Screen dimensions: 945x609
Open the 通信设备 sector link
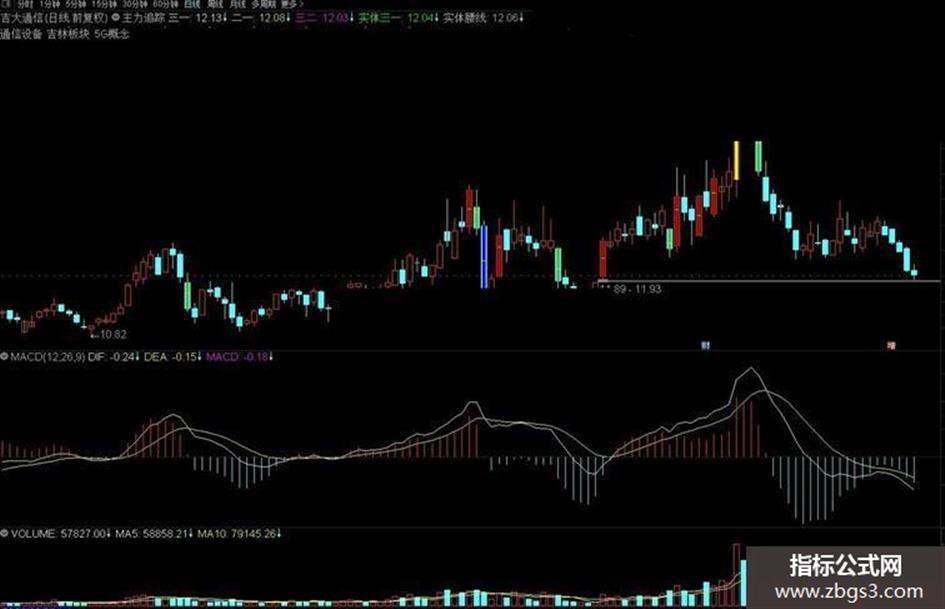pos(21,34)
